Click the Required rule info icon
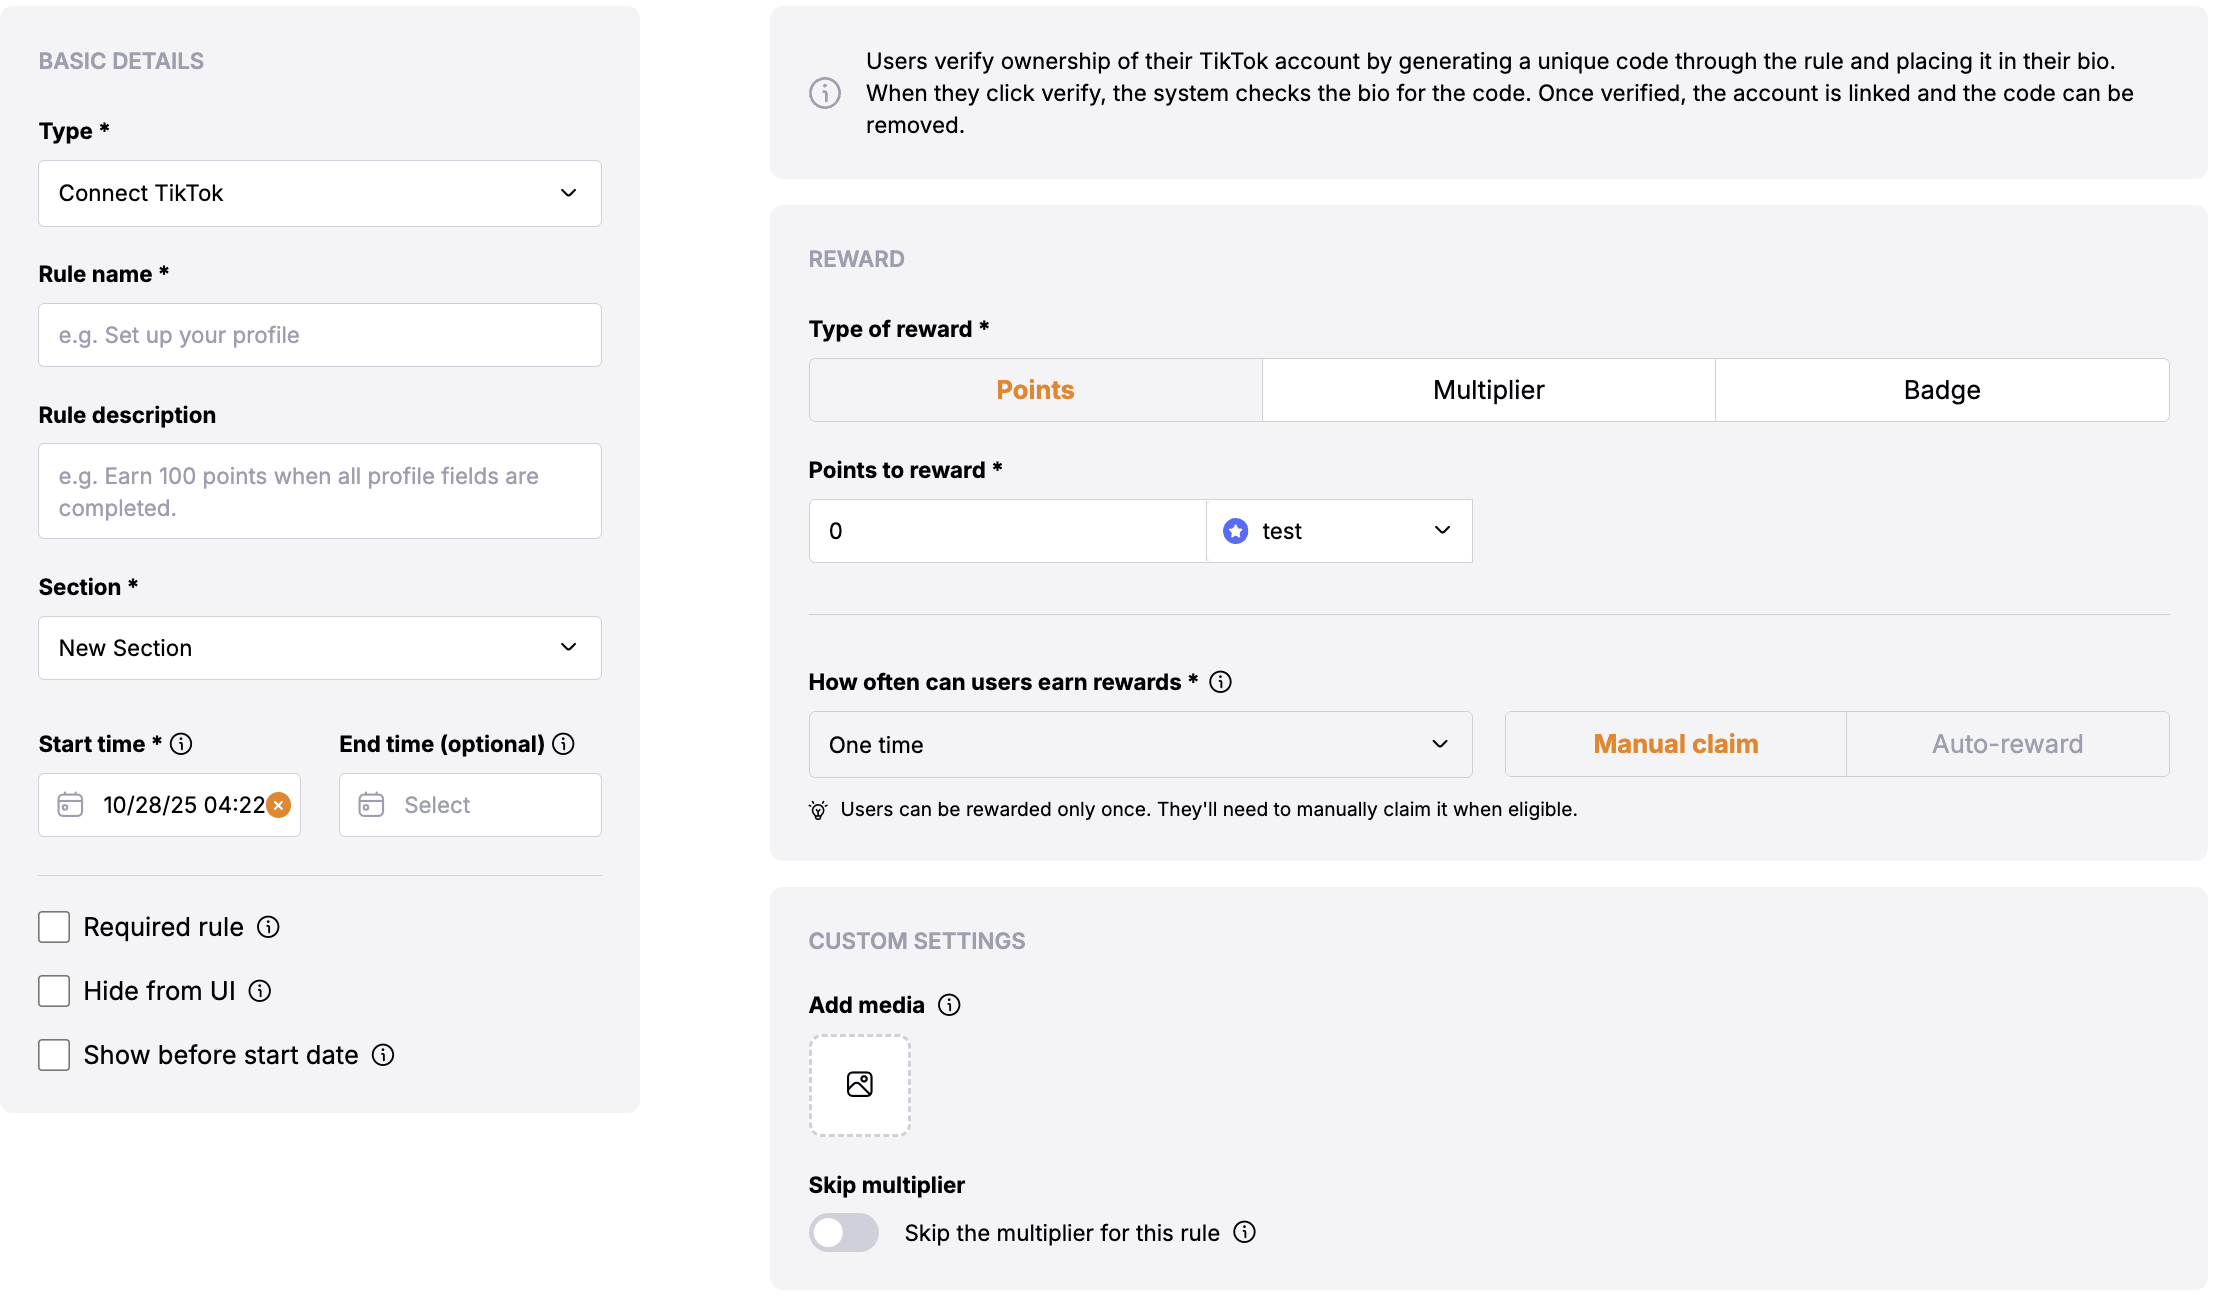 click(x=268, y=927)
